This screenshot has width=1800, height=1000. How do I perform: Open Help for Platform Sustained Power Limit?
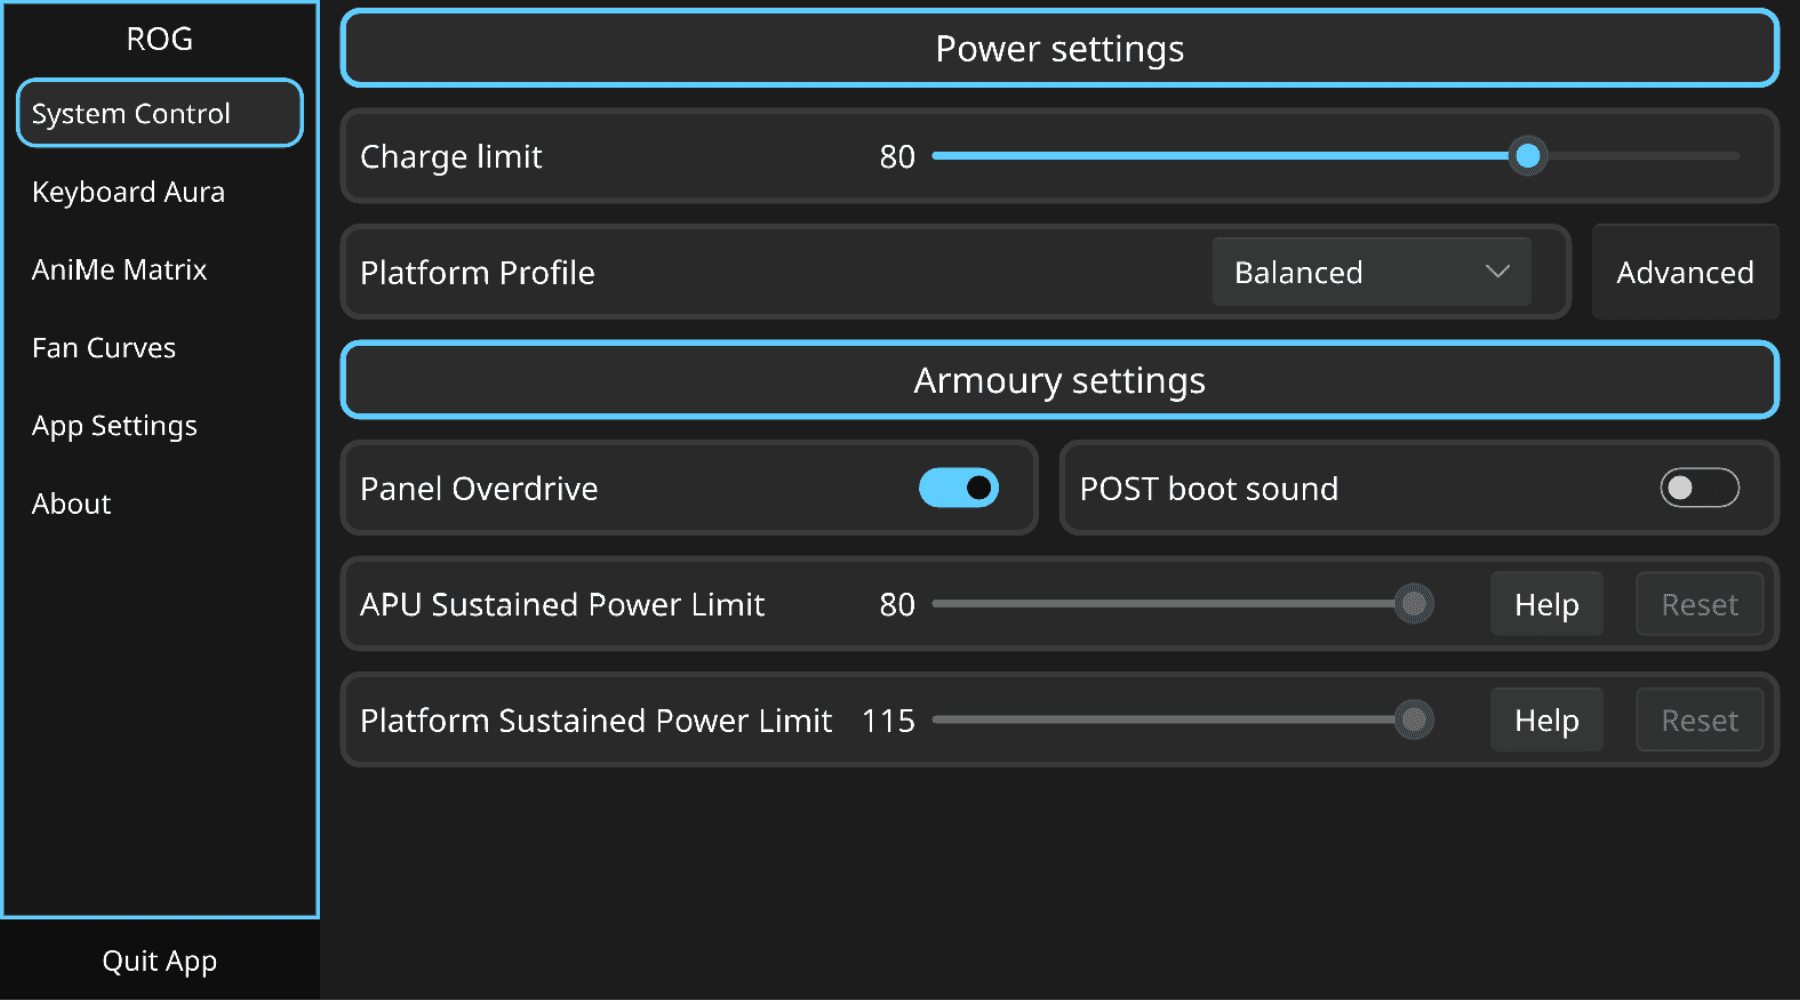click(x=1547, y=720)
